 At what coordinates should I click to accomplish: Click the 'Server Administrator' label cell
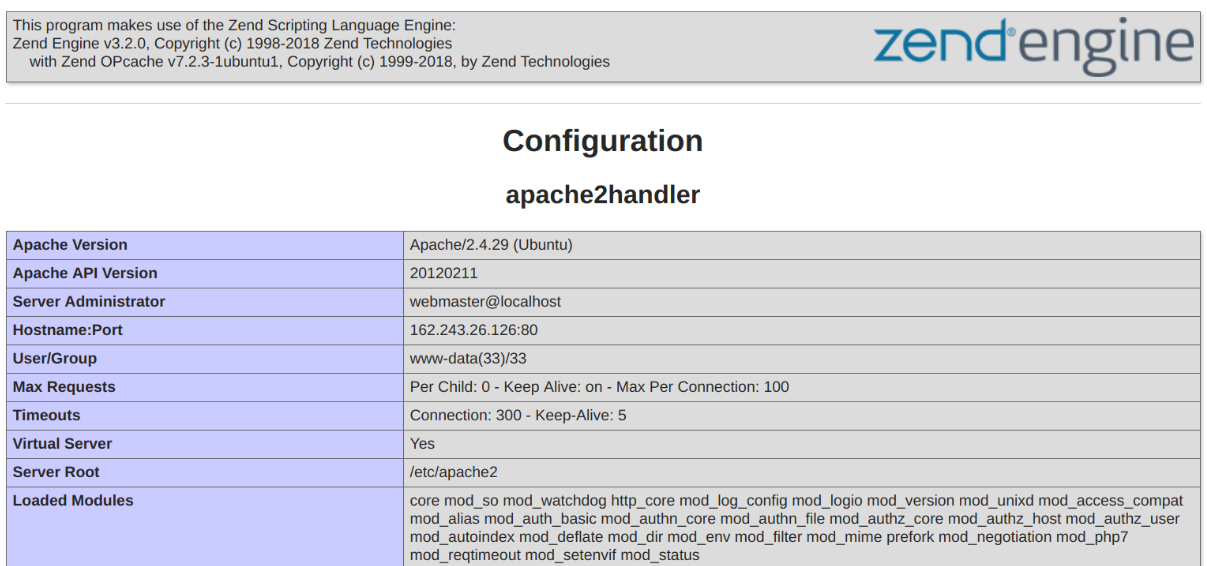[205, 302]
